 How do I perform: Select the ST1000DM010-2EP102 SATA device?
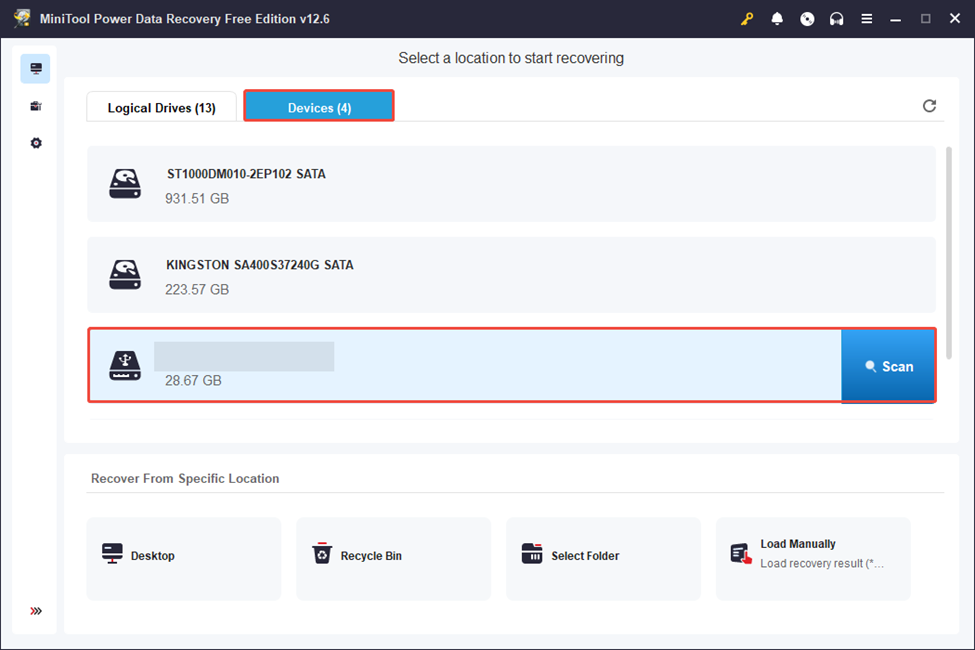pyautogui.click(x=511, y=183)
